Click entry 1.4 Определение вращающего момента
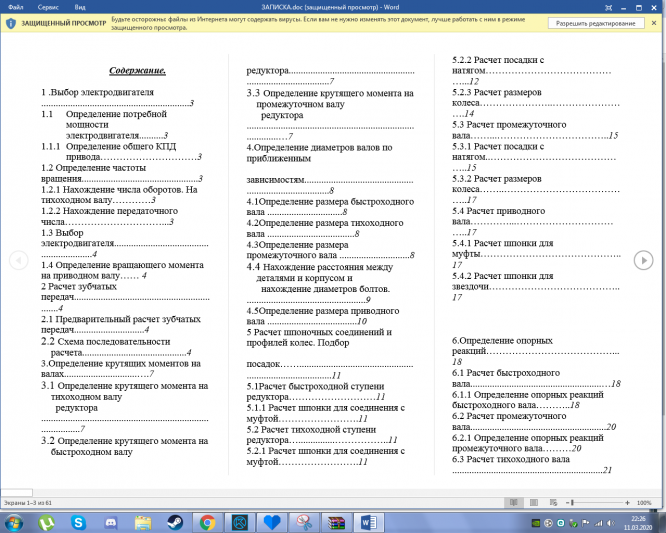The height and width of the screenshot is (533, 666). (x=122, y=265)
